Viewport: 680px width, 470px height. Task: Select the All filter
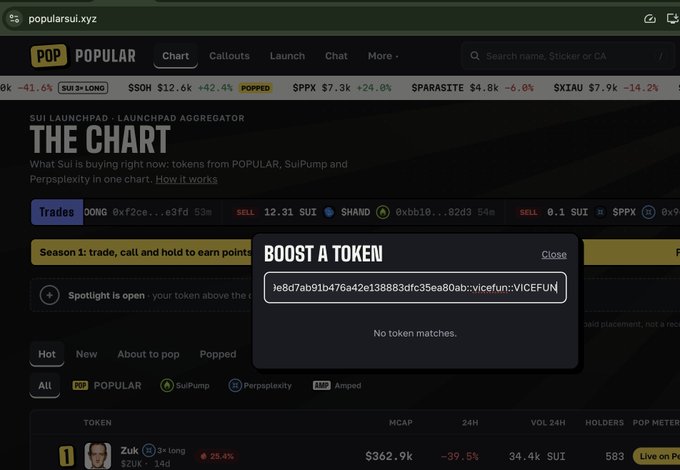point(45,385)
